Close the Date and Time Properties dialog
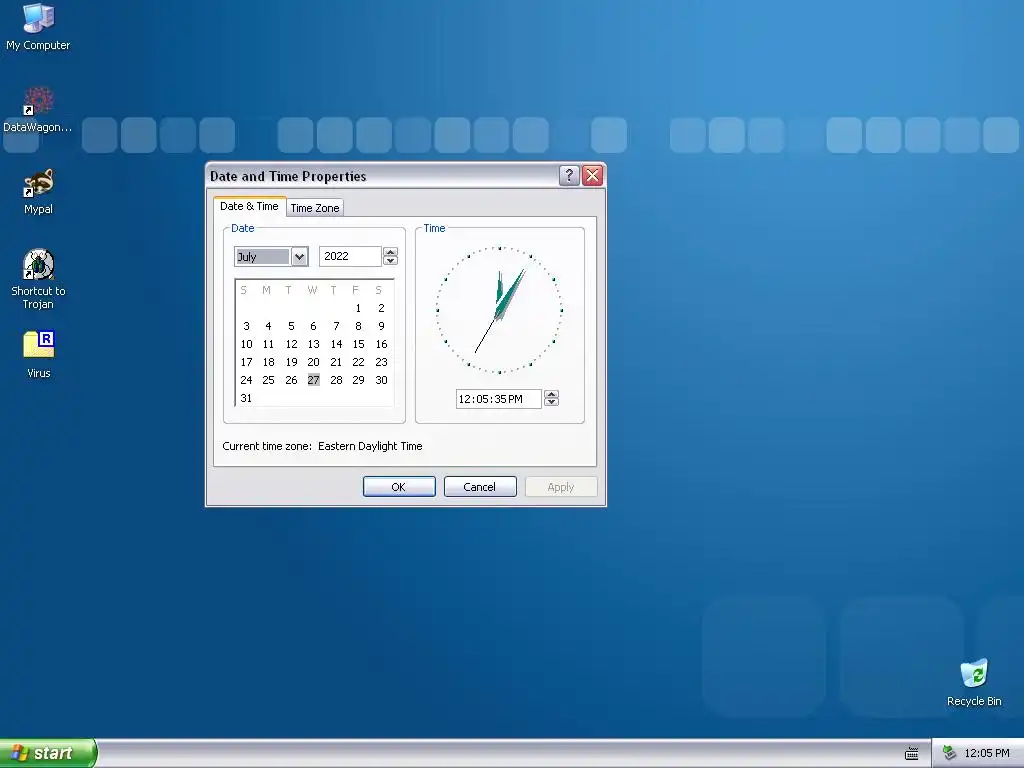Viewport: 1024px width, 768px height. point(592,175)
